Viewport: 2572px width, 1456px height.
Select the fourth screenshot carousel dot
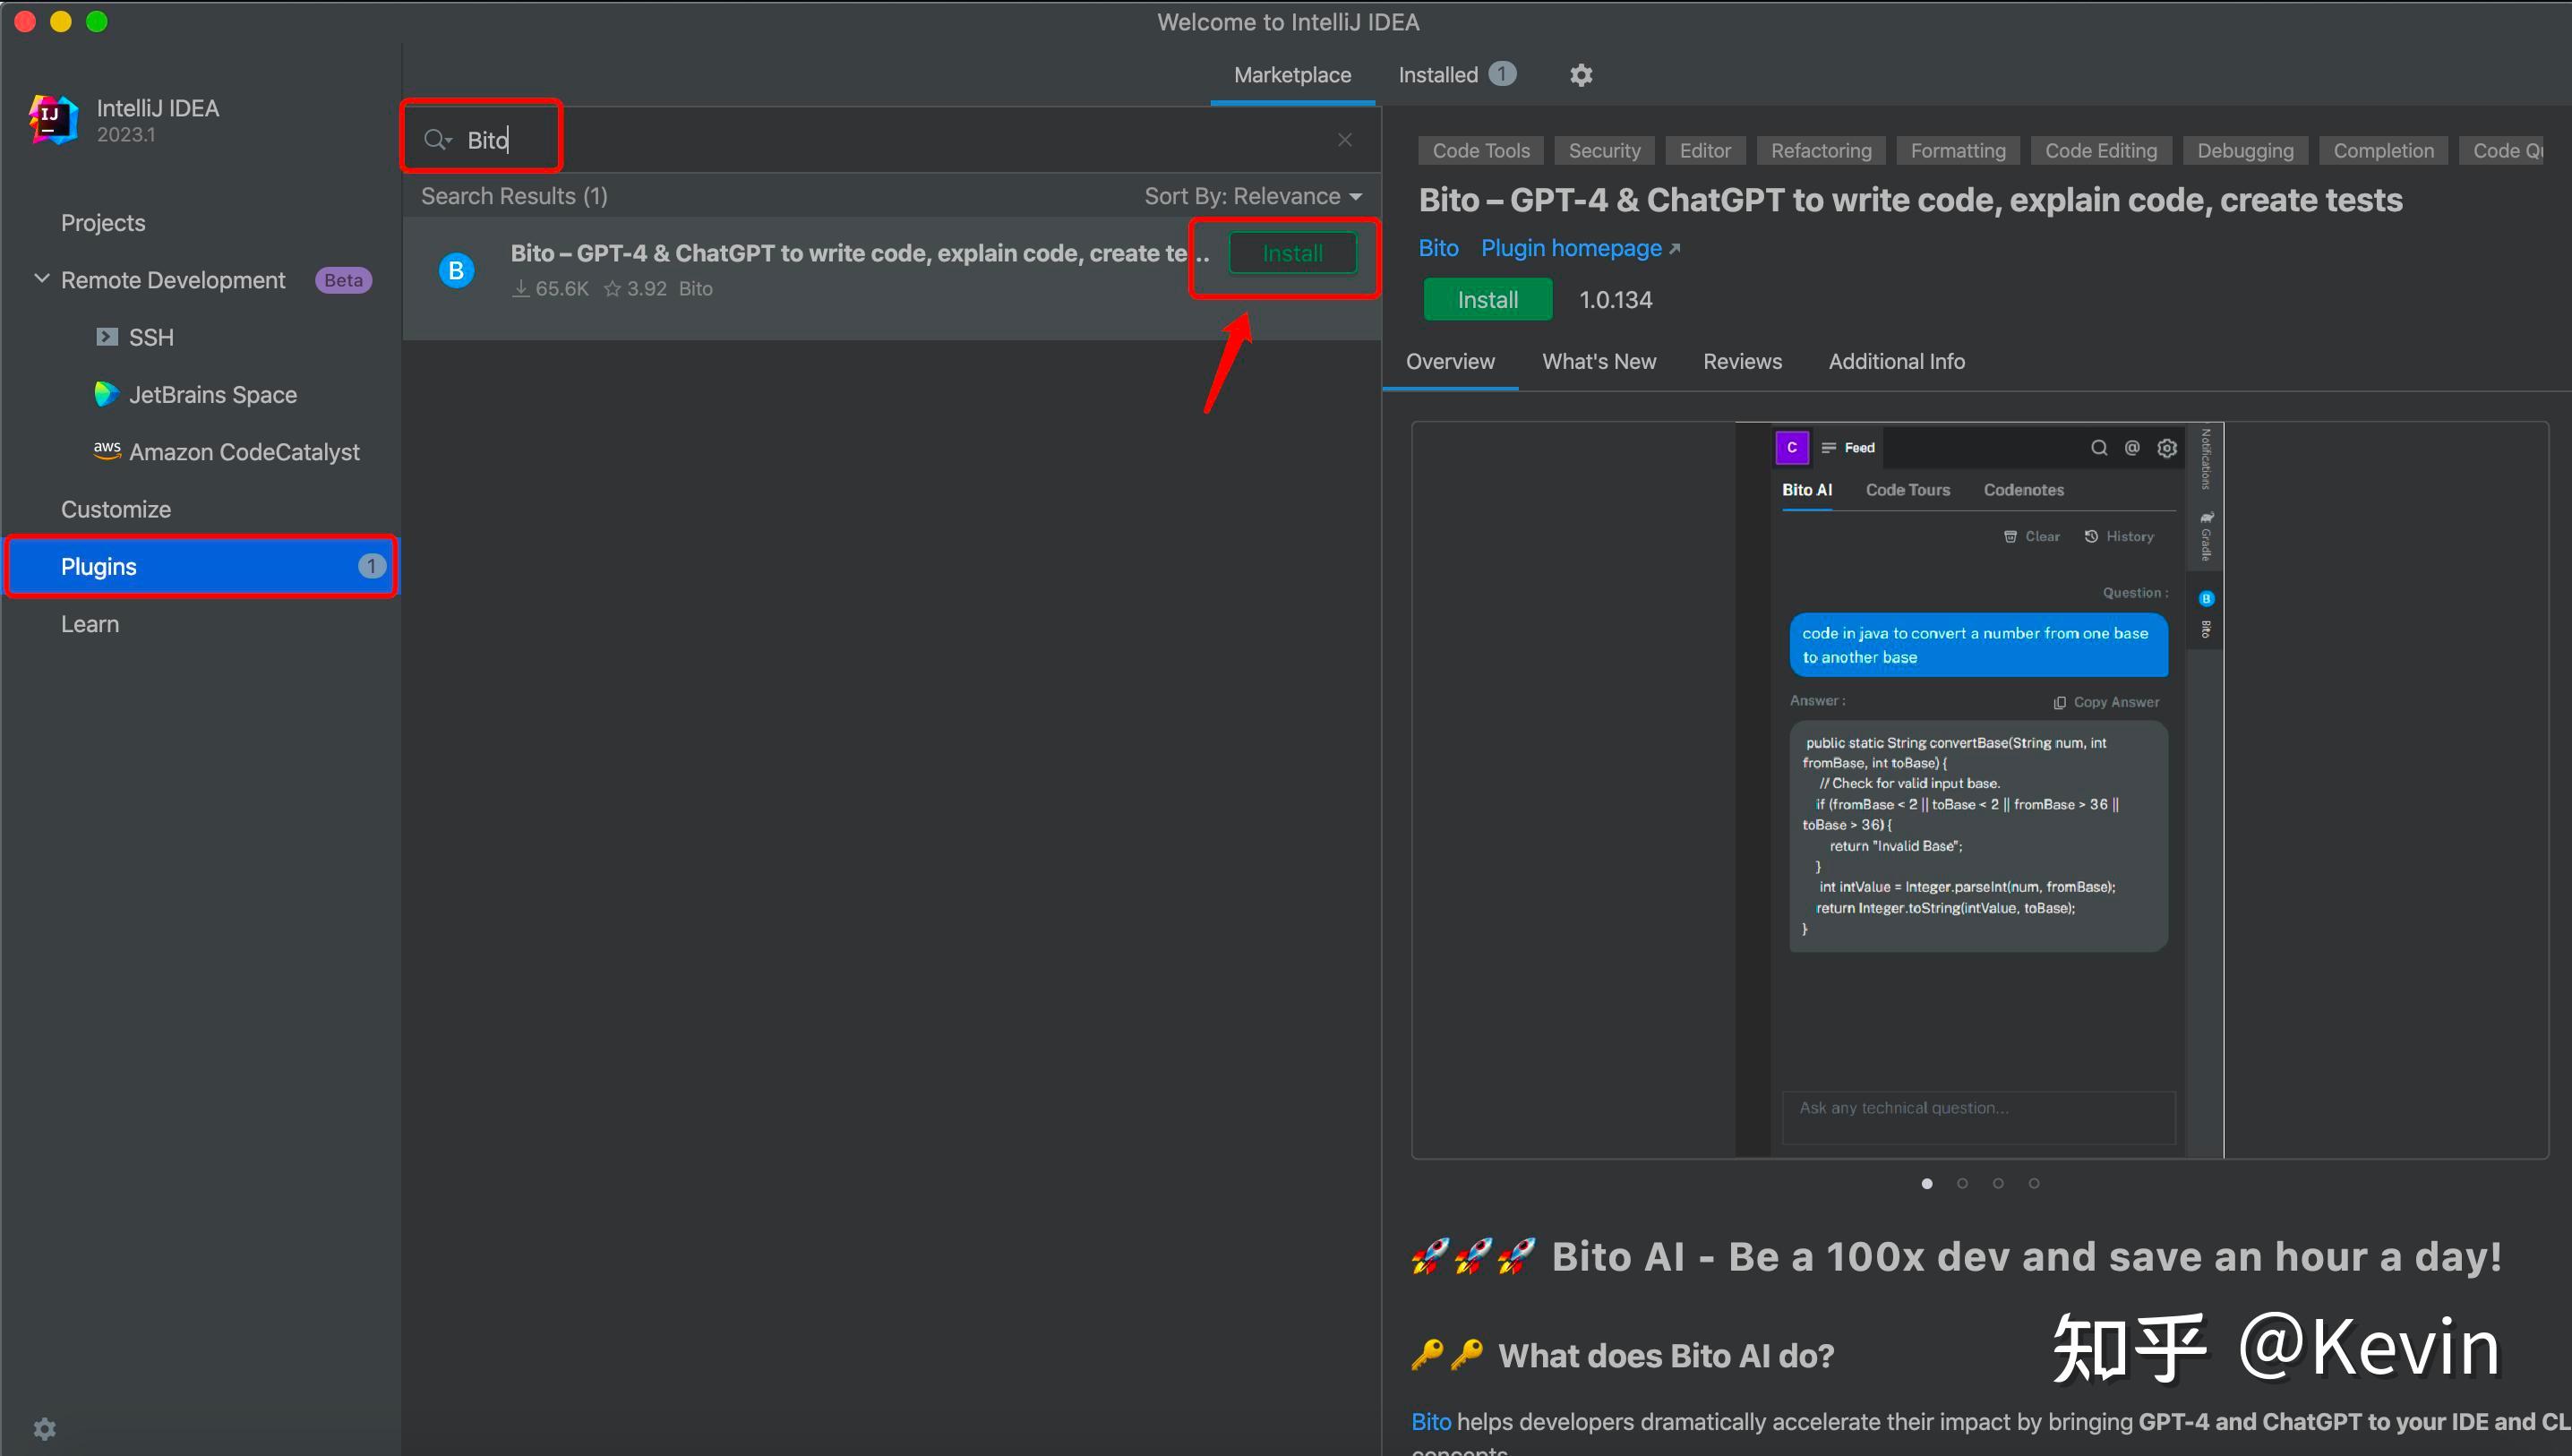click(x=2033, y=1183)
